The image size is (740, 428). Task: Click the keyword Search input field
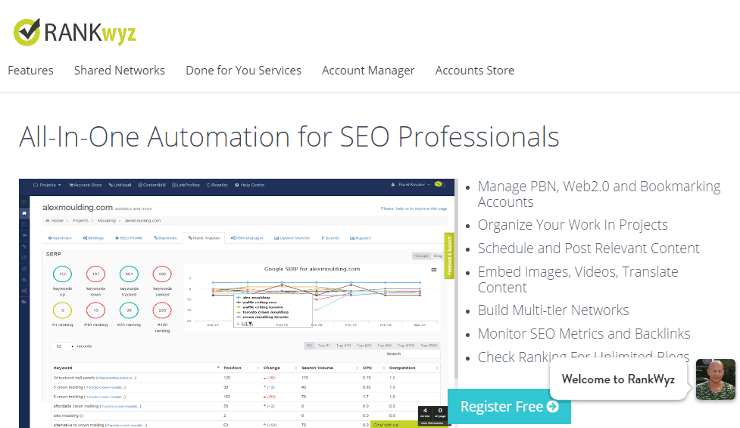tap(421, 354)
